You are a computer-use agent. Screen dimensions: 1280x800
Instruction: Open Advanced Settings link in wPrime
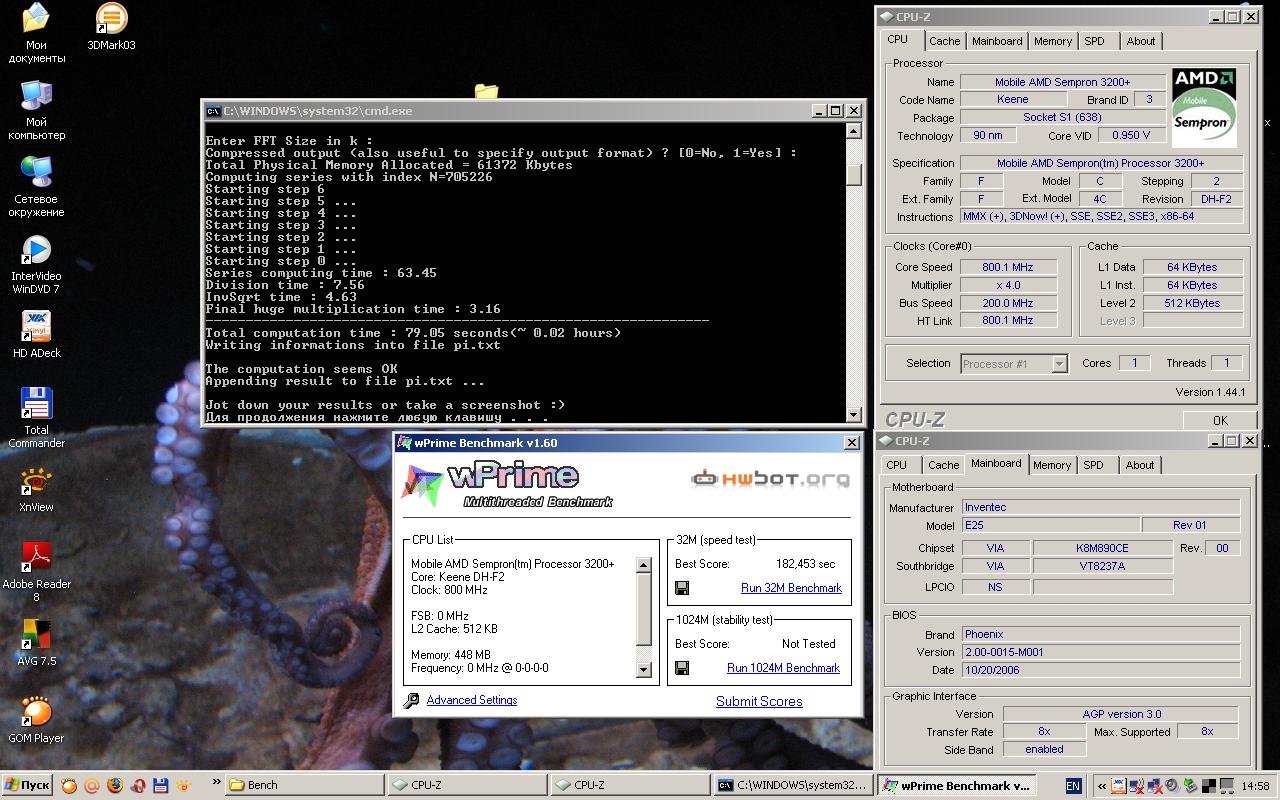472,700
